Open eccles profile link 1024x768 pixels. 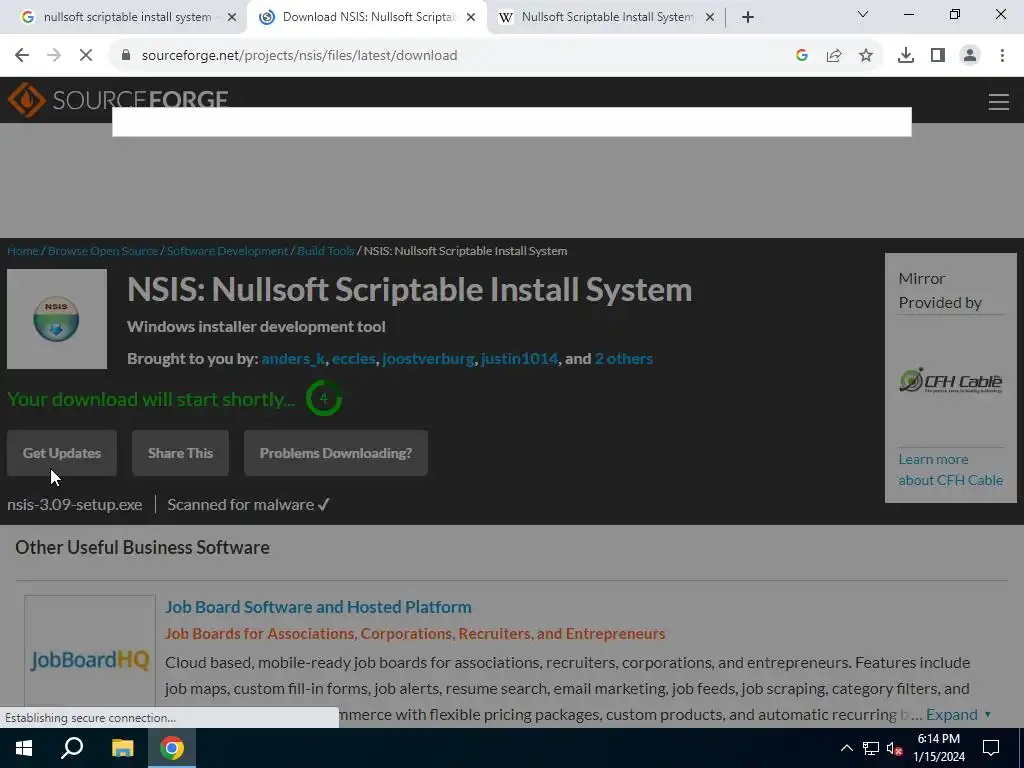(353, 359)
